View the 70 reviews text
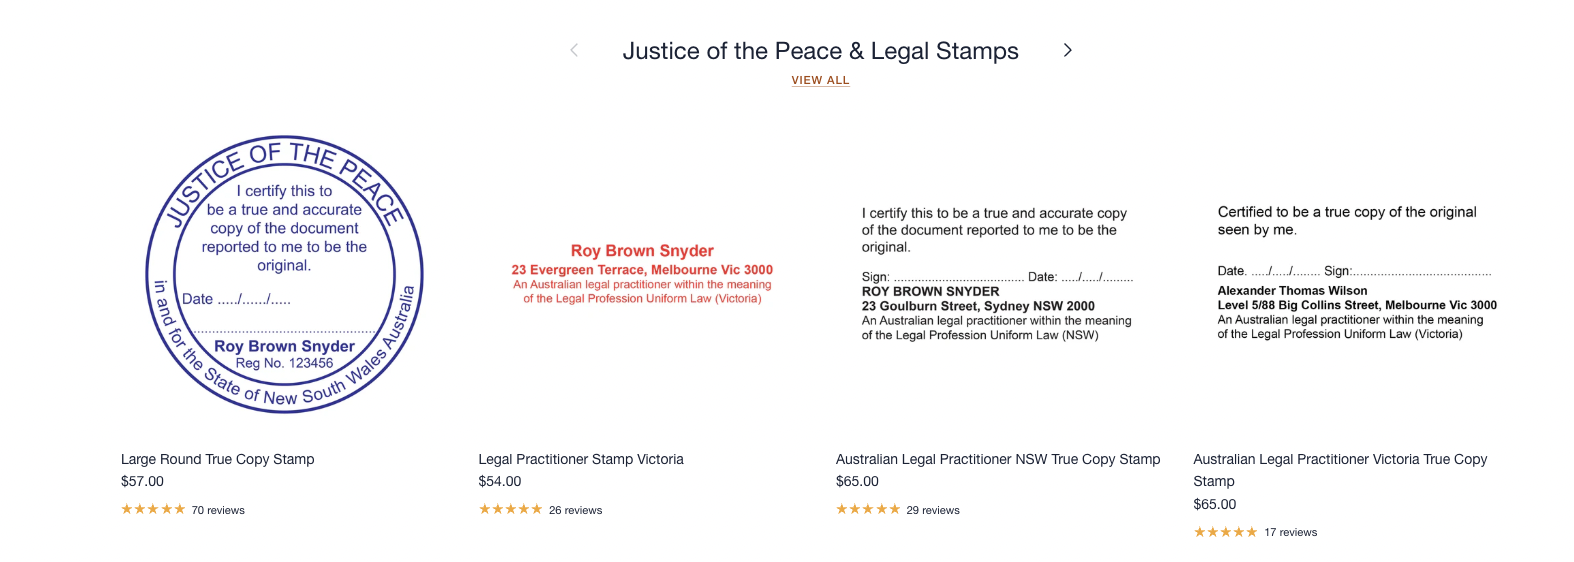Viewport: 1574px width, 562px height. (x=218, y=510)
